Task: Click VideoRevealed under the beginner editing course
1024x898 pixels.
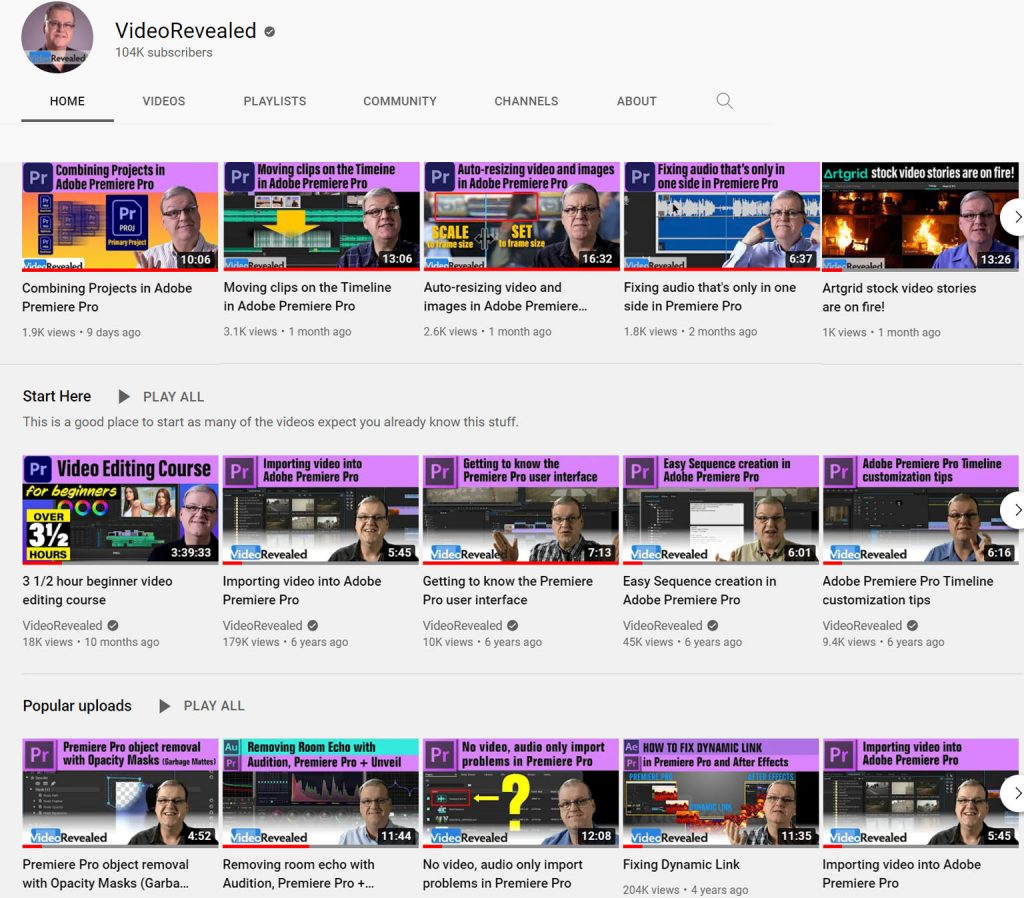Action: 62,626
